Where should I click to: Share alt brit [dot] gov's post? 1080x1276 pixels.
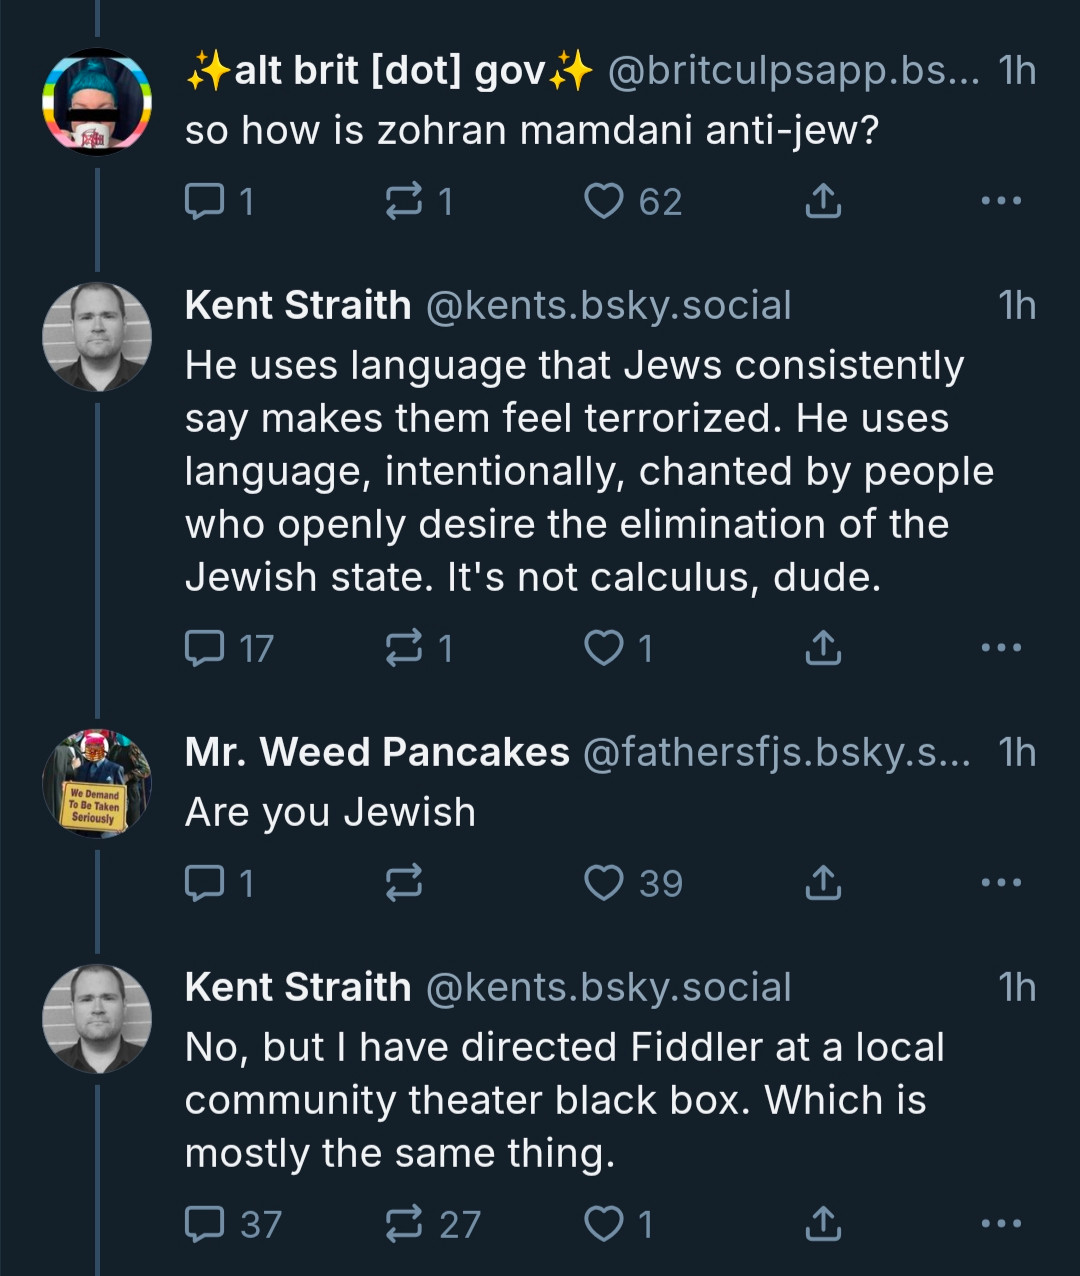coord(823,202)
